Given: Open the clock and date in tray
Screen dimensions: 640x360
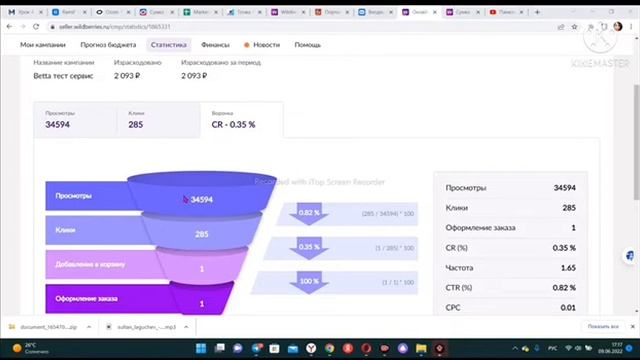Looking at the screenshot, I should 611,348.
